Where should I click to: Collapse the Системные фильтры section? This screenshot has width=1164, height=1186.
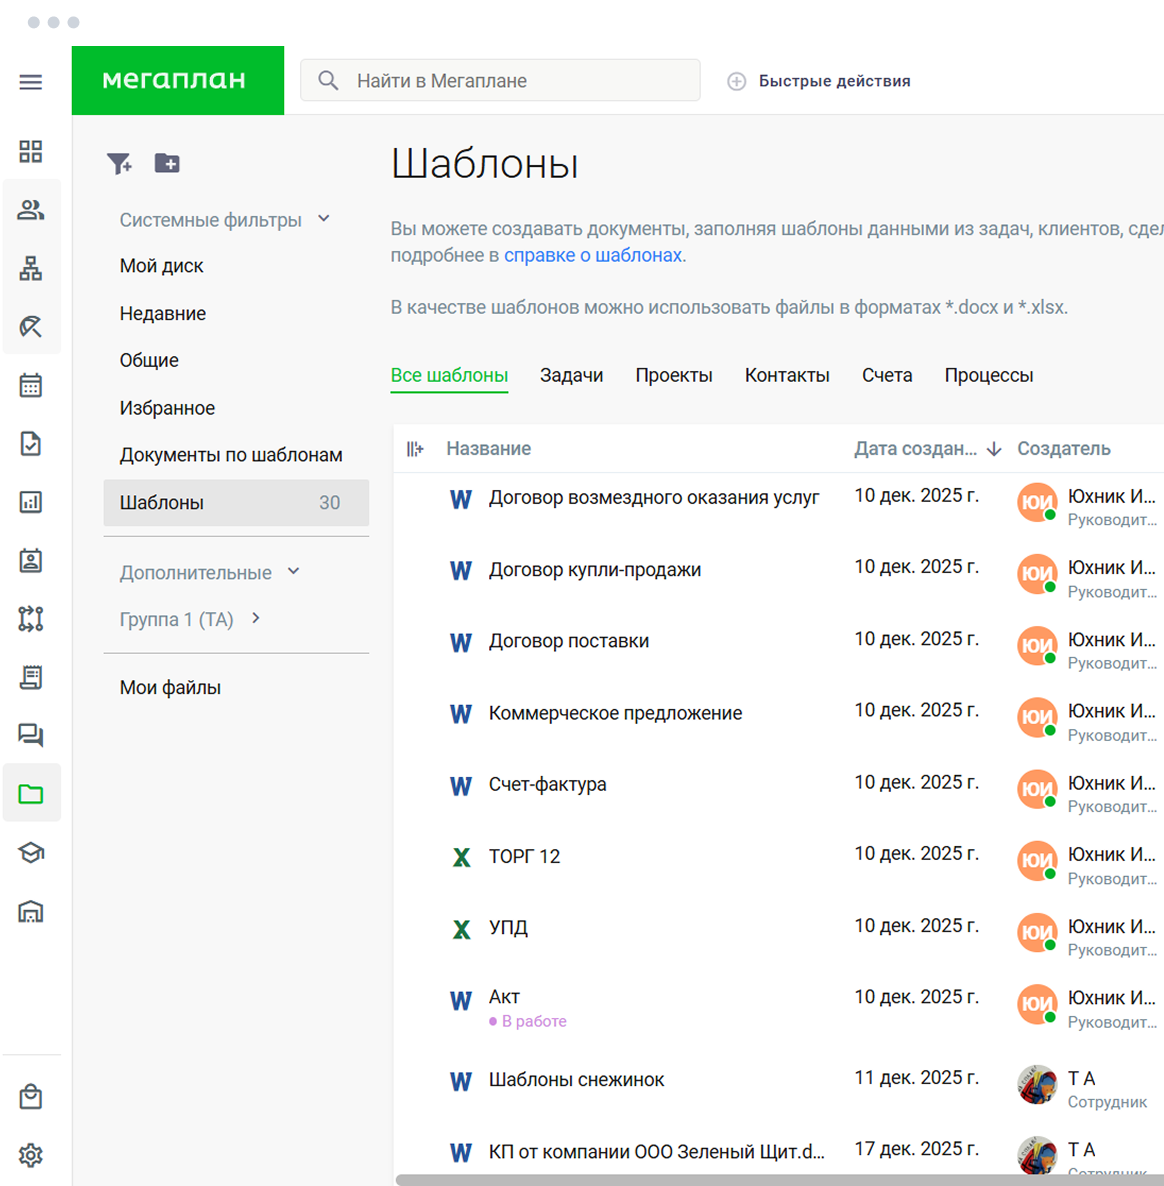pos(324,219)
